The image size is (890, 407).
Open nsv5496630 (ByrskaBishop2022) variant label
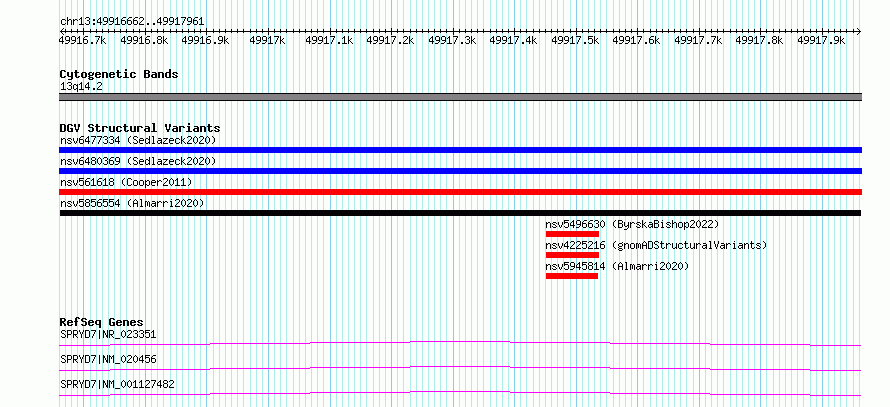click(632, 224)
